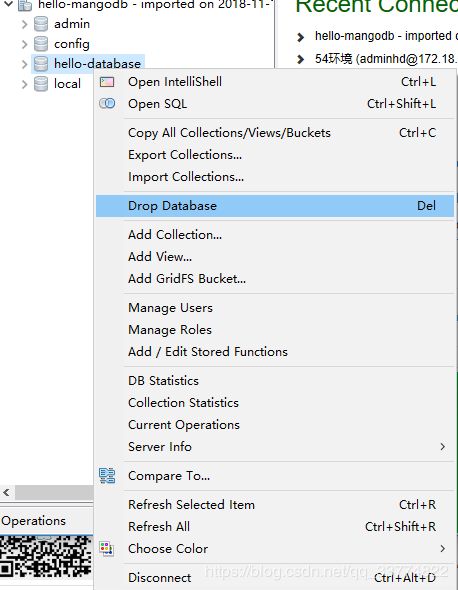The image size is (458, 590).
Task: Click the hello-database cylinder icon
Action: pyautogui.click(x=41, y=64)
